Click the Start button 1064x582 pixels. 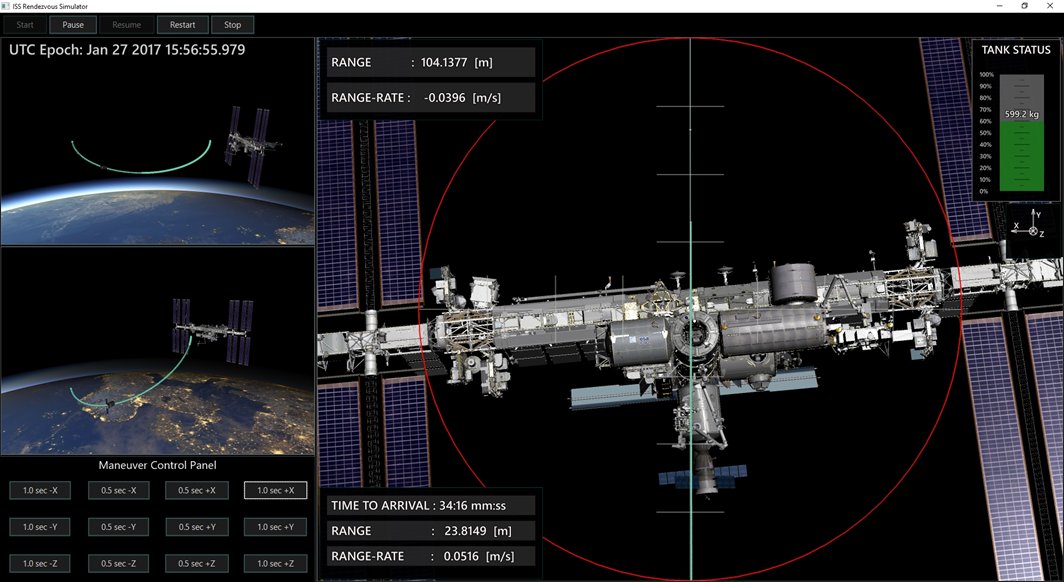coord(25,25)
